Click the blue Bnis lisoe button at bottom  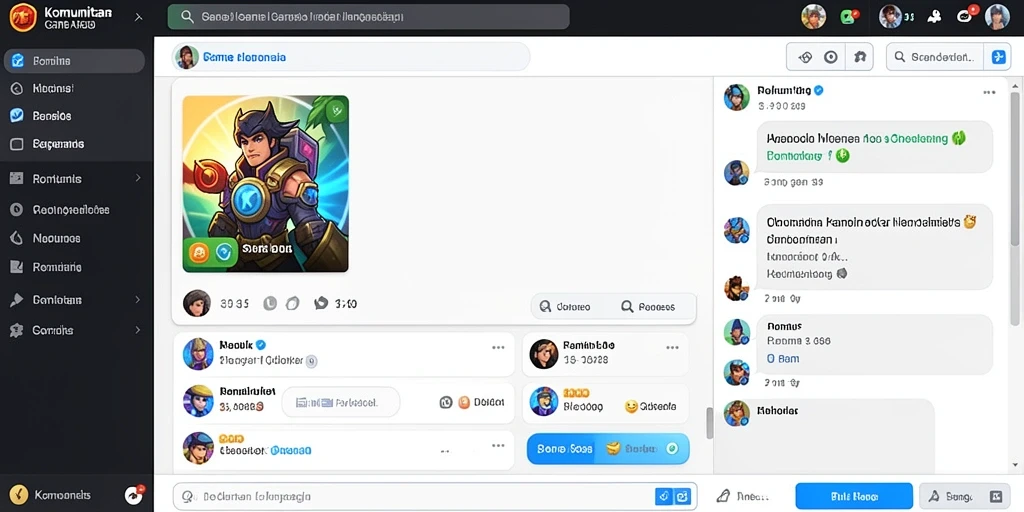(x=854, y=496)
